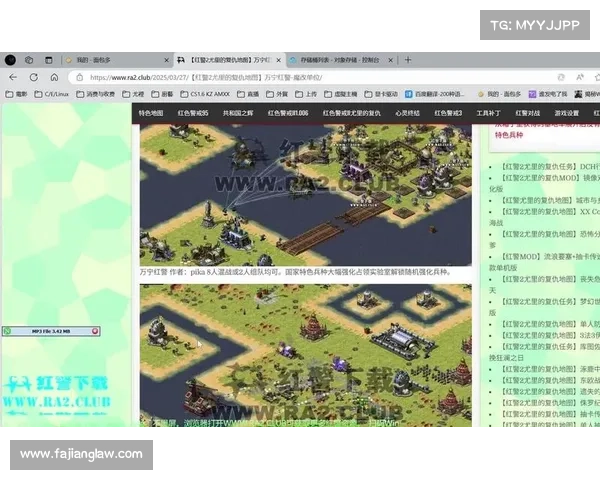Open the 游戏设置 navigation menu item
This screenshot has width=600, height=480.
566,114
